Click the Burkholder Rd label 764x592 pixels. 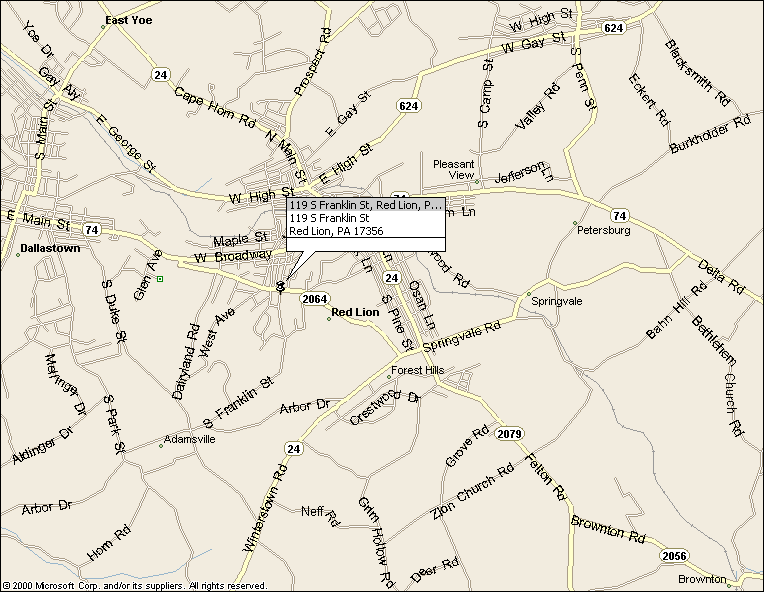[710, 134]
